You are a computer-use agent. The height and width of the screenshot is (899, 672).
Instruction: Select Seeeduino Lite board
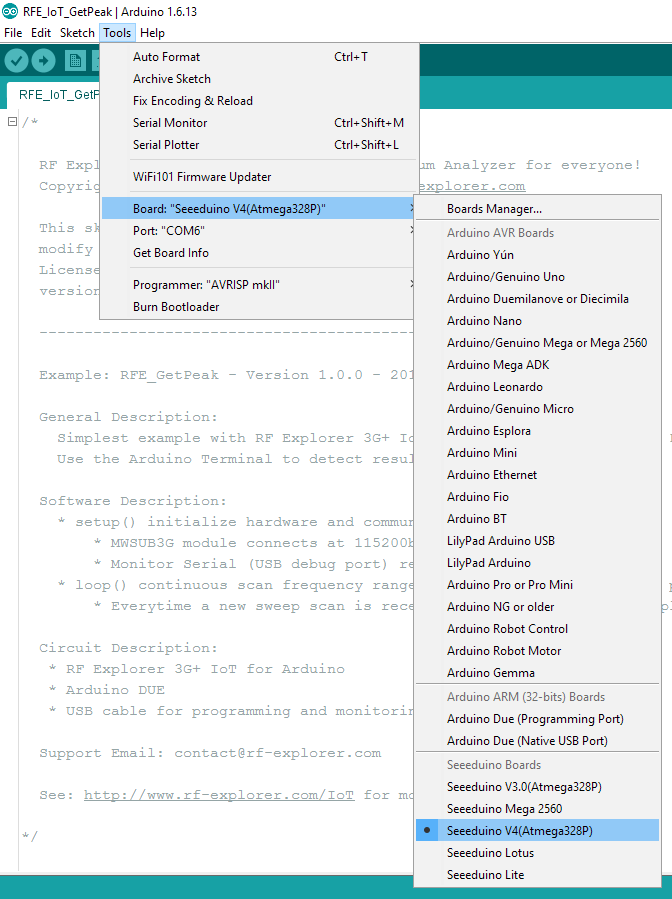coord(537,875)
